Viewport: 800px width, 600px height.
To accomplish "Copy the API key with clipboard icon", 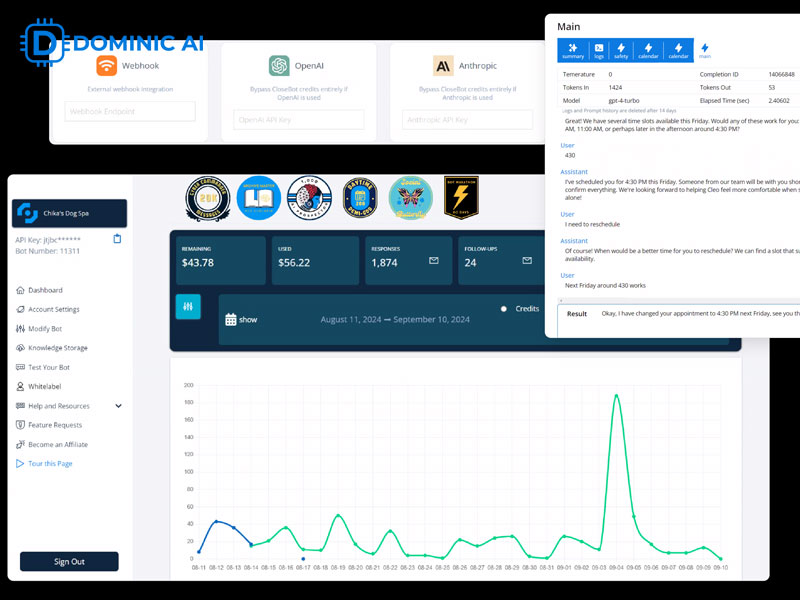I will (117, 239).
